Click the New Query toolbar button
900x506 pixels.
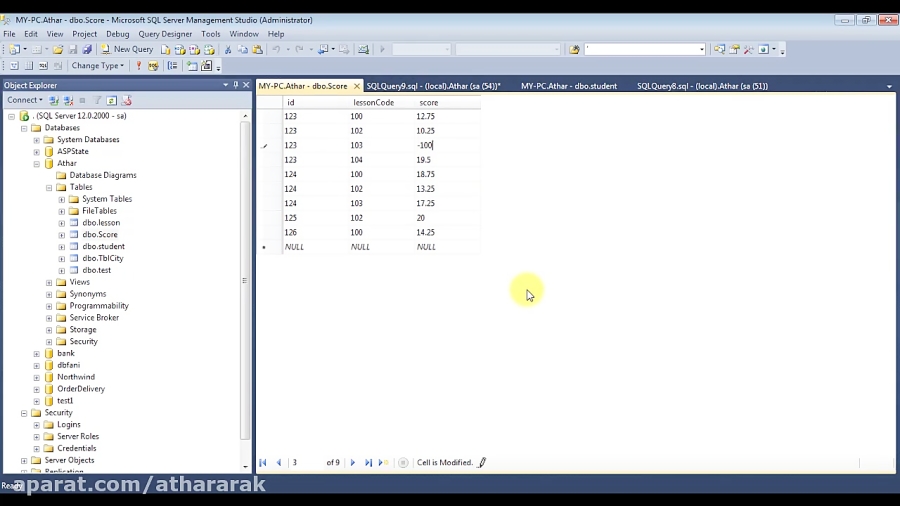126,49
